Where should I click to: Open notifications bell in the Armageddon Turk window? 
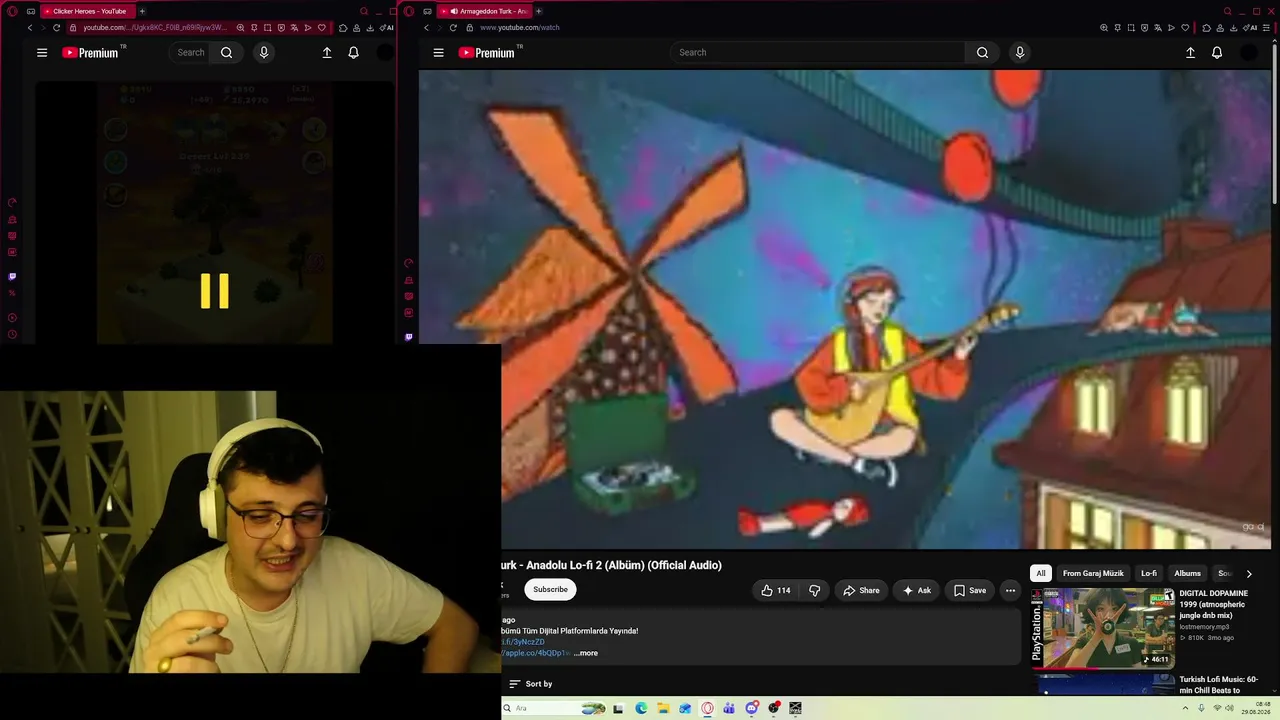point(1217,53)
